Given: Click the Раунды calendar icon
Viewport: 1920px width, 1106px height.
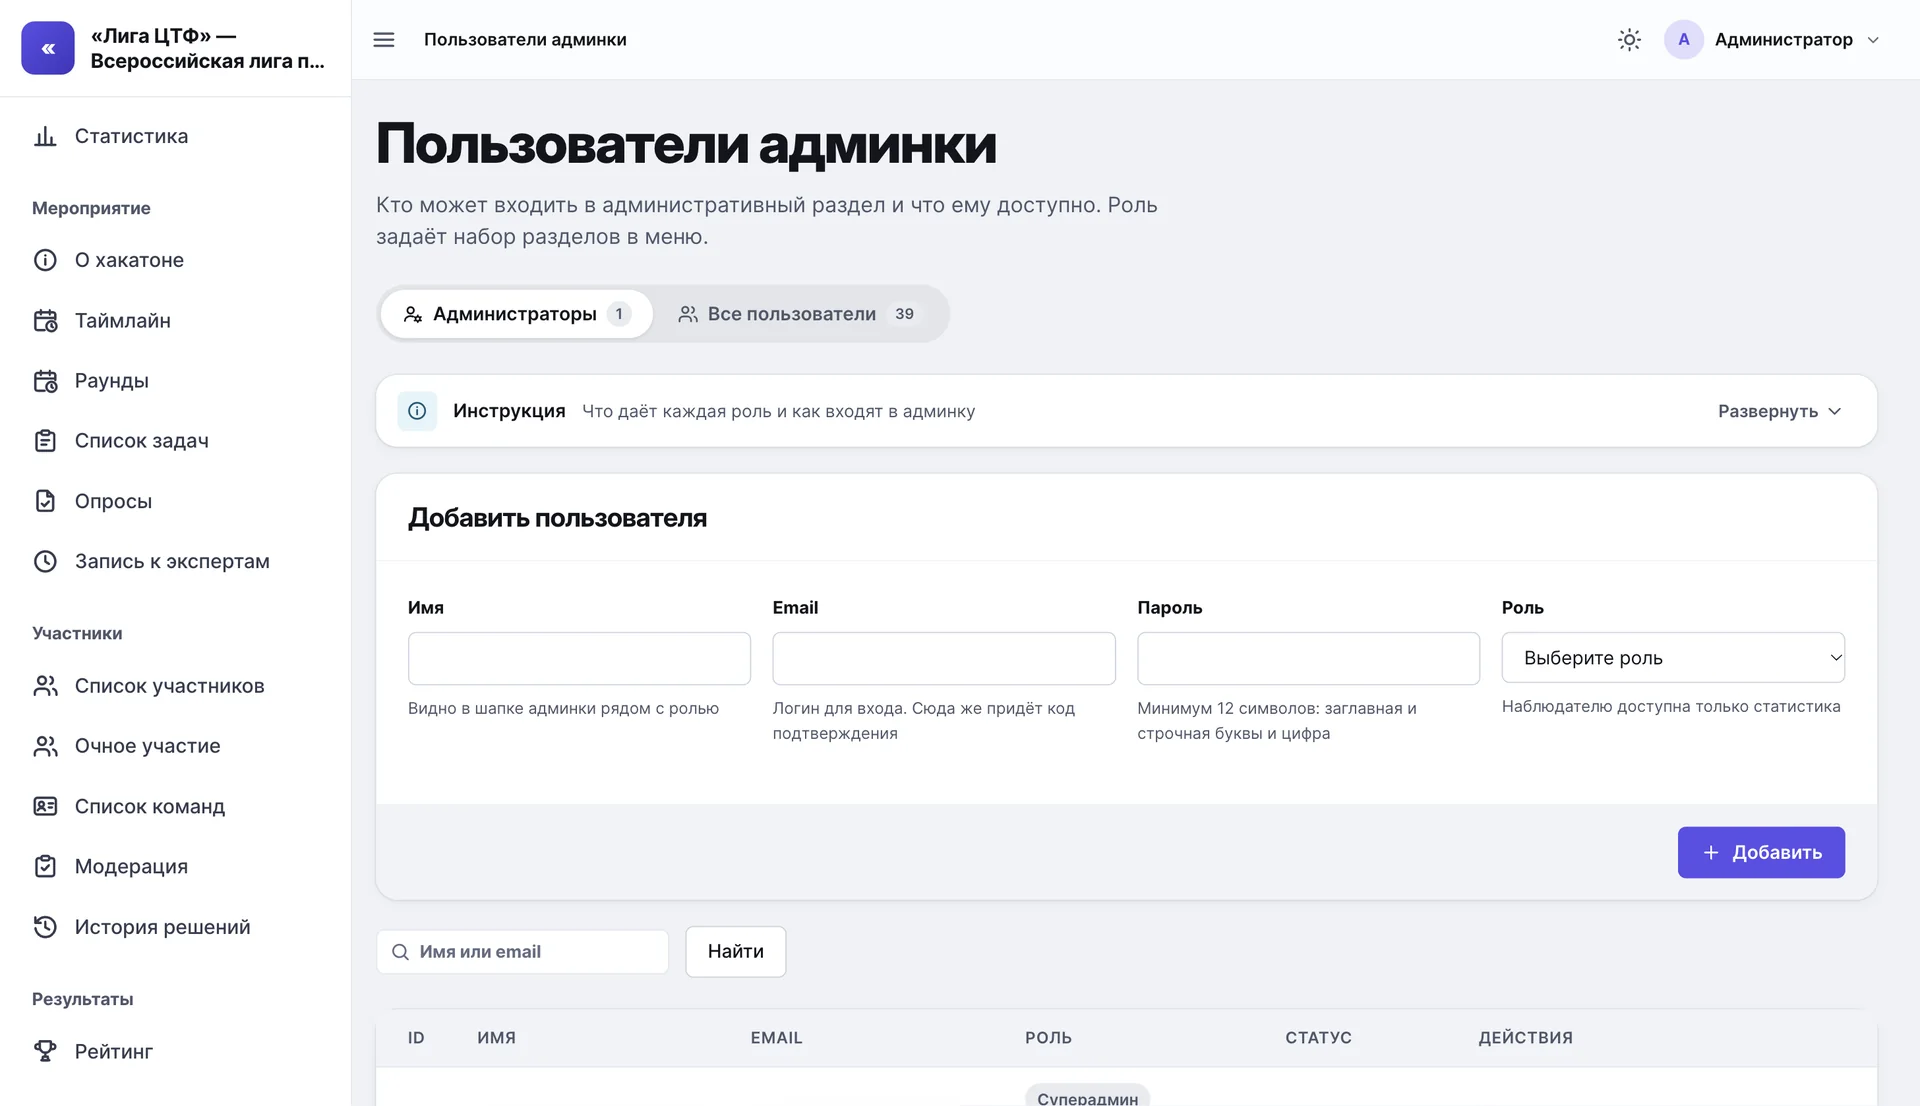Looking at the screenshot, I should pos(45,381).
